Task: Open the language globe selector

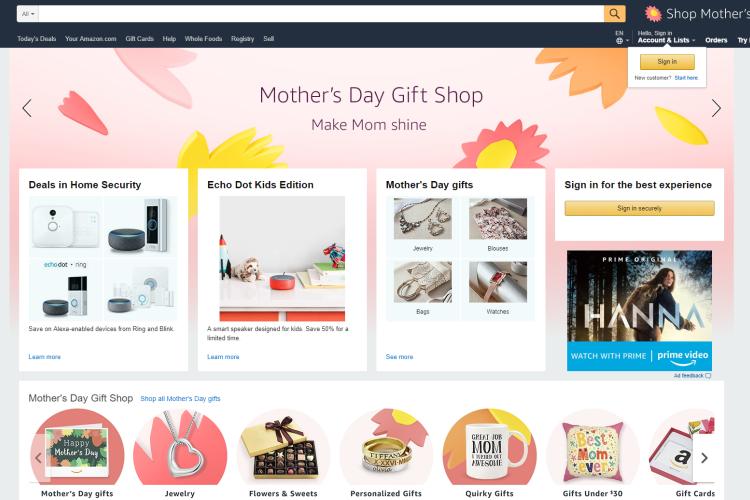Action: [x=621, y=41]
